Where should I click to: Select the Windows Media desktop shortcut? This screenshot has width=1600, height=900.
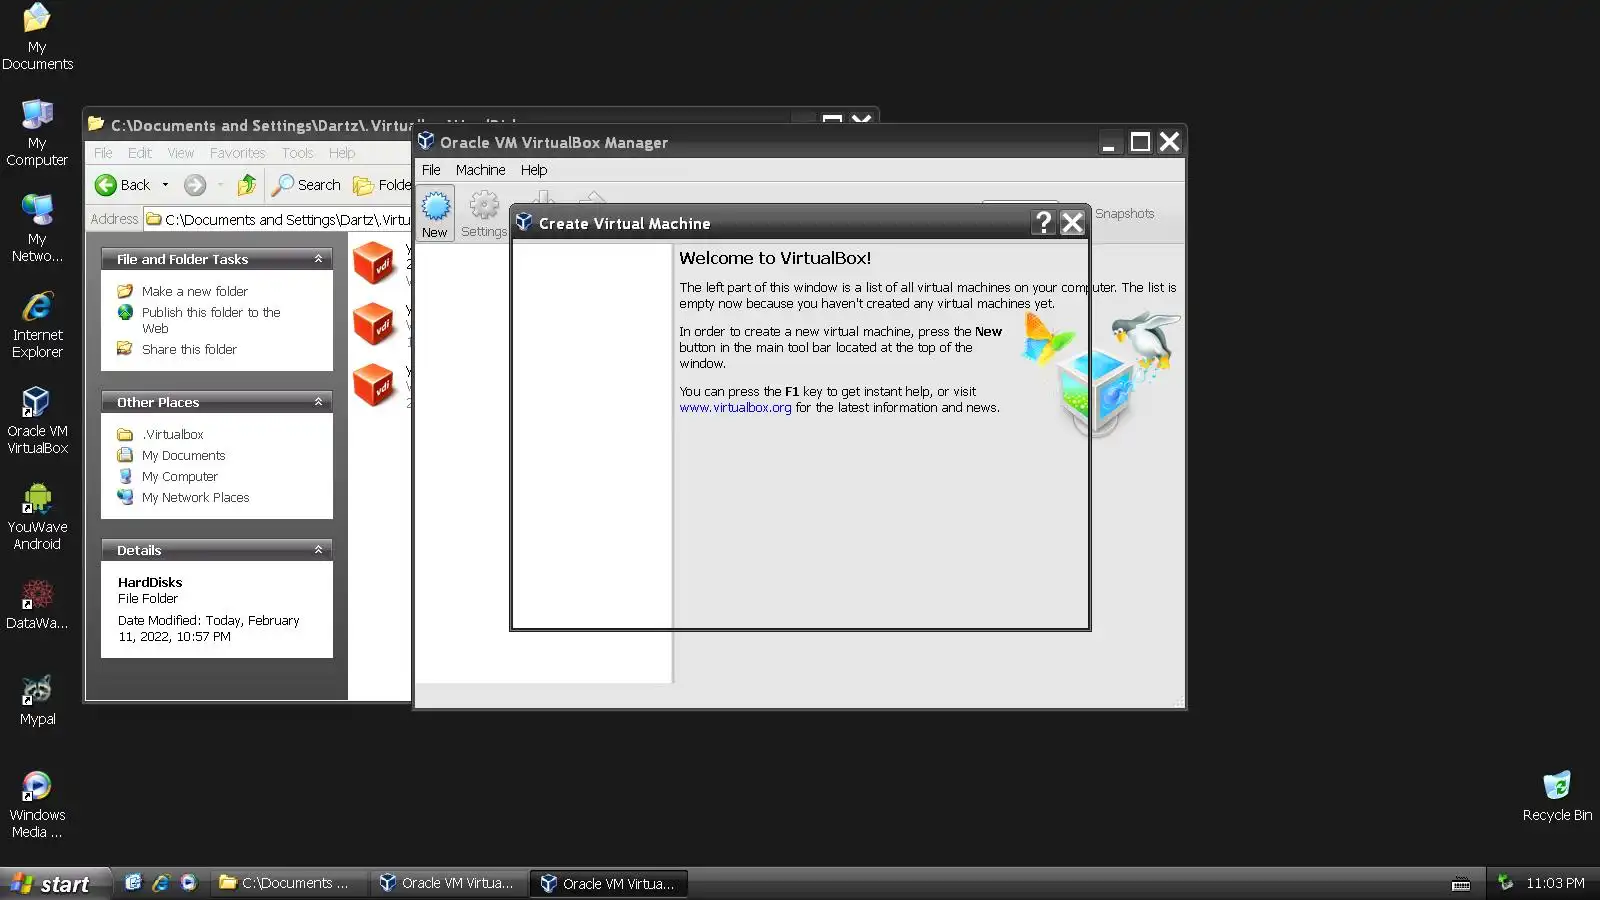click(x=37, y=805)
